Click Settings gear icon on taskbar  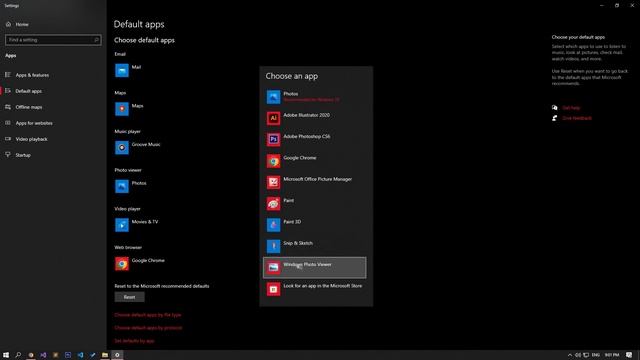pos(117,355)
